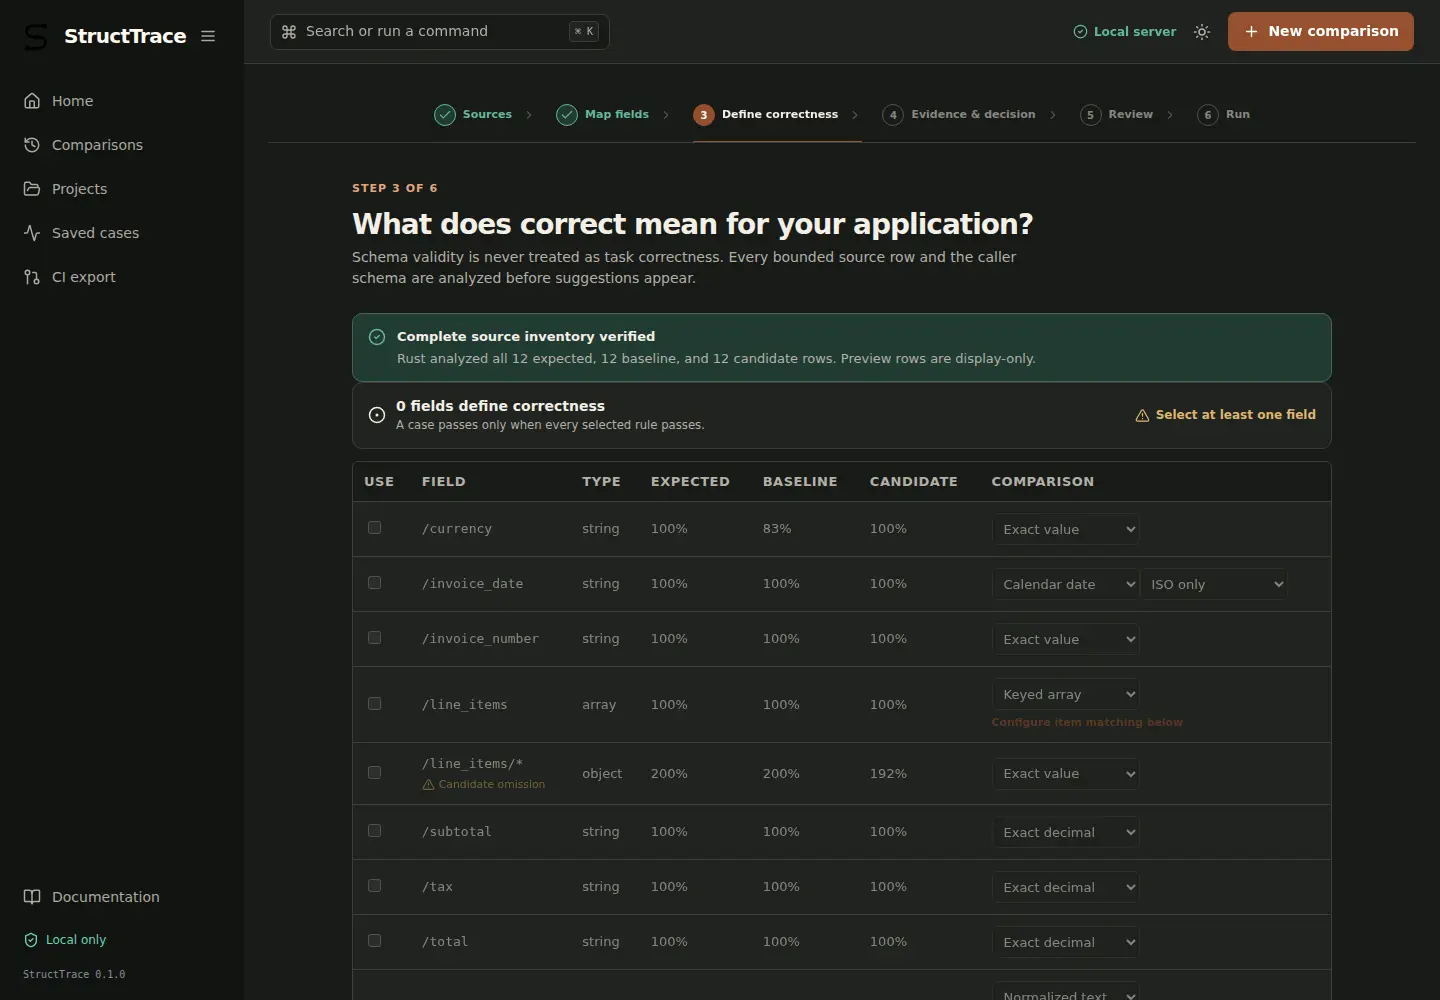Click the COMPARISON column header
Viewport: 1440px width, 1000px height.
pyautogui.click(x=1043, y=482)
